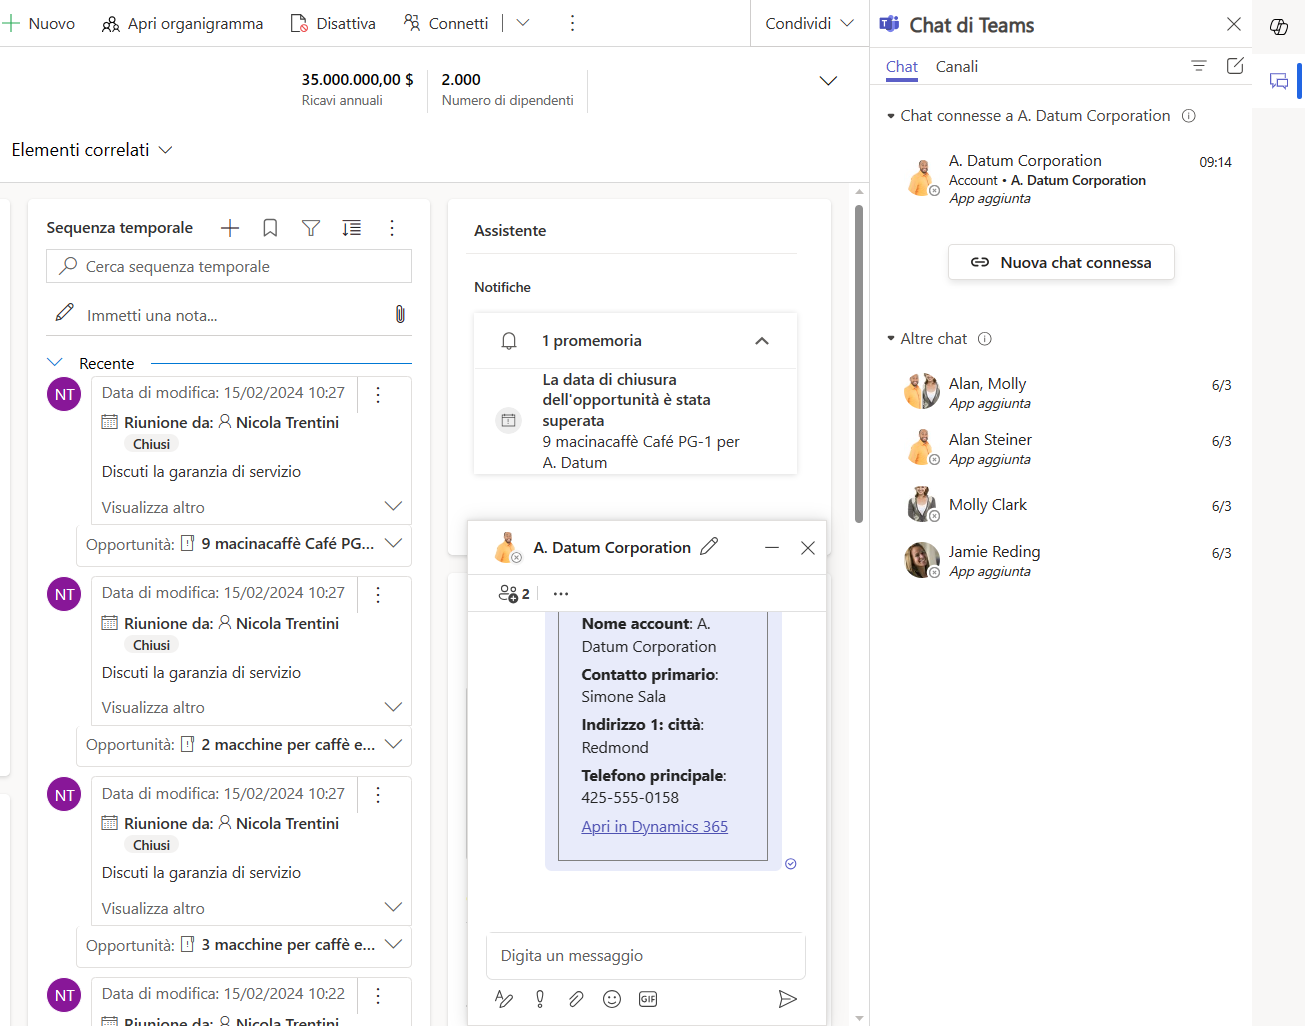Attach a file using chat paperclip

pyautogui.click(x=576, y=999)
